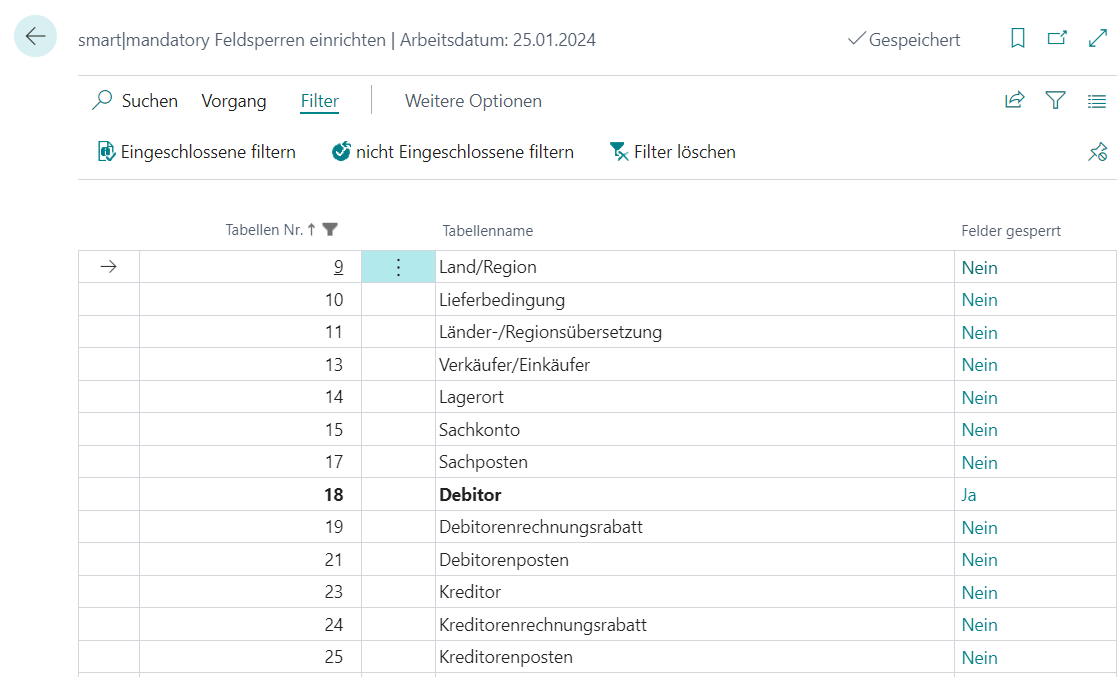This screenshot has height=677, width=1117.
Task: Enable Felder gesperrt for Sachkonto
Action: pyautogui.click(x=979, y=429)
